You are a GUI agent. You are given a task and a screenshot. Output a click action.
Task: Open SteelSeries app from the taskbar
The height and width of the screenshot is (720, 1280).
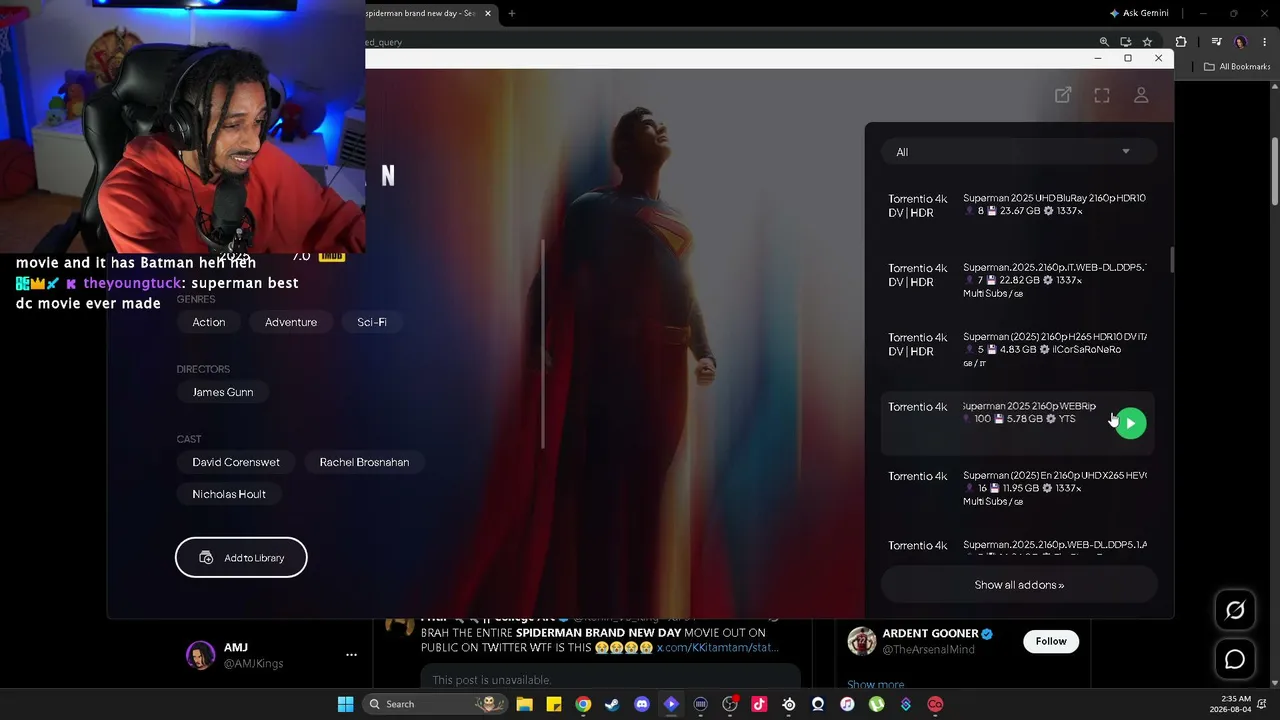(789, 704)
